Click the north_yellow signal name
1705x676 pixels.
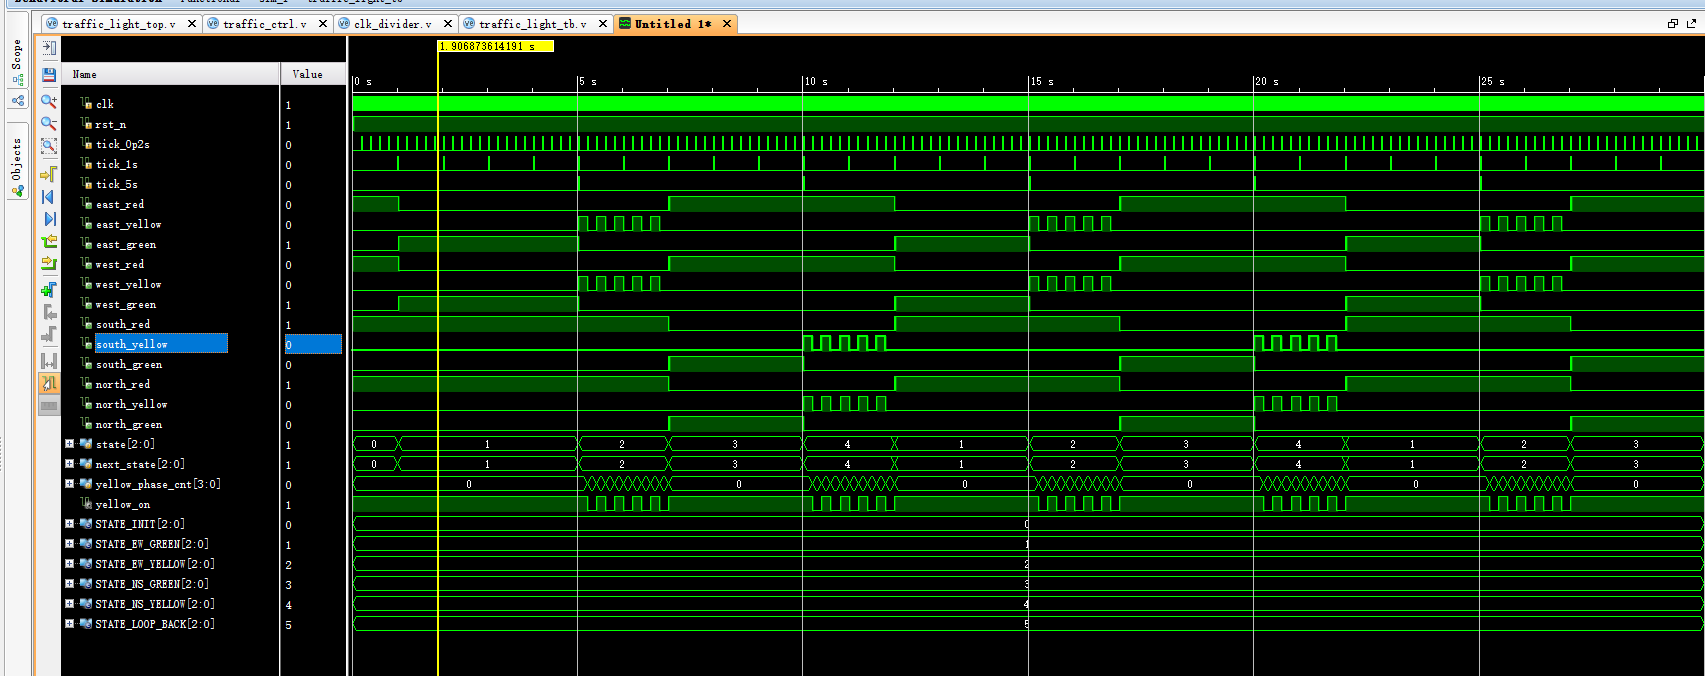click(131, 404)
